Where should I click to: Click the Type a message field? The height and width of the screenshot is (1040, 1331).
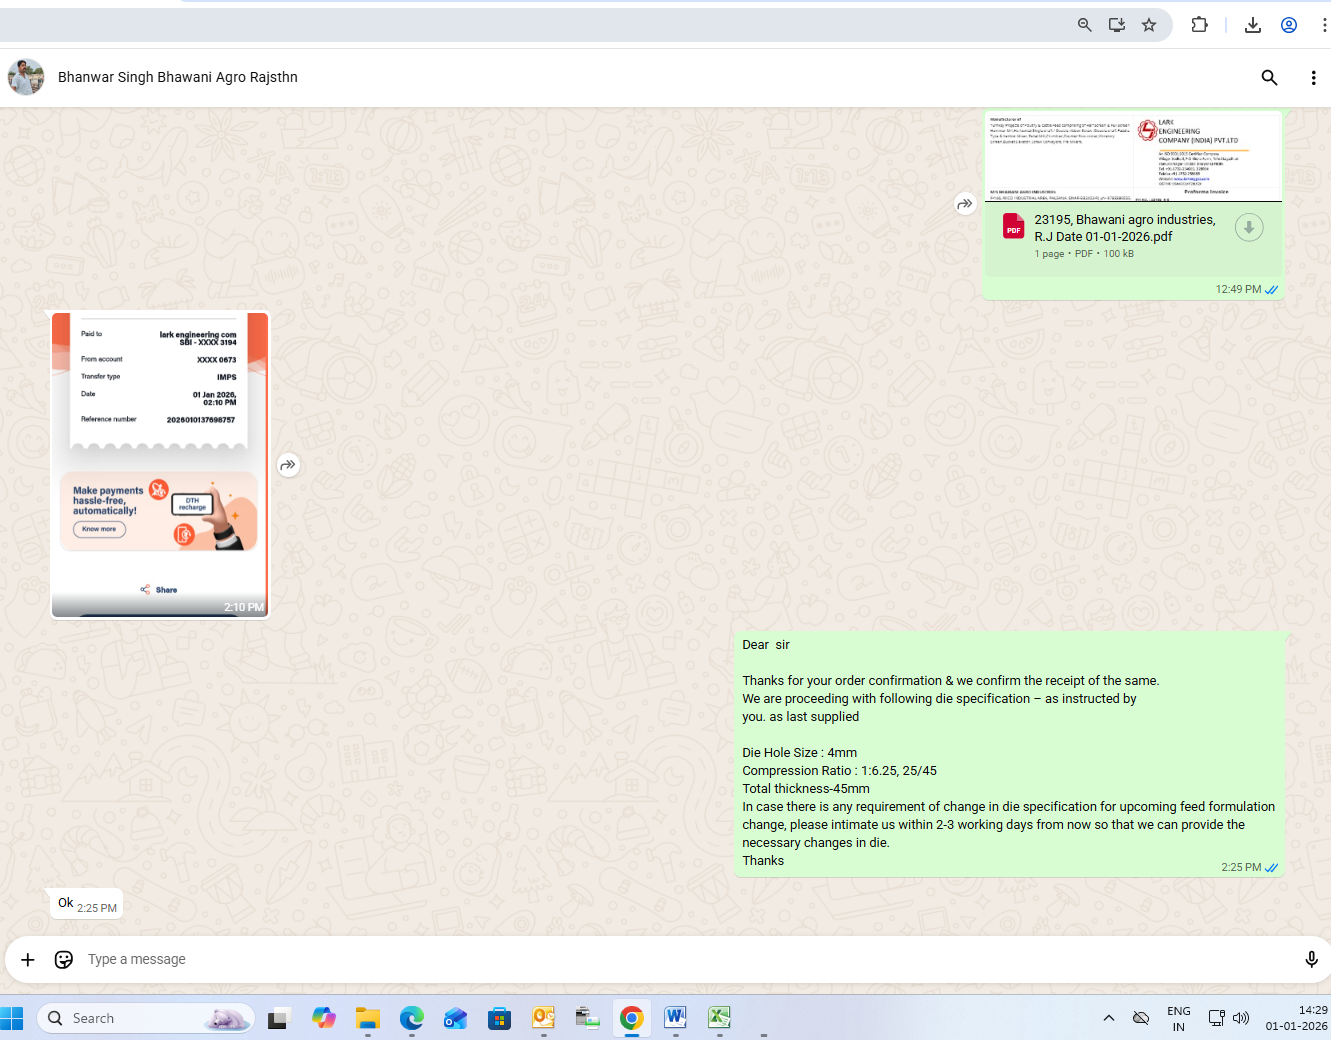click(600, 960)
